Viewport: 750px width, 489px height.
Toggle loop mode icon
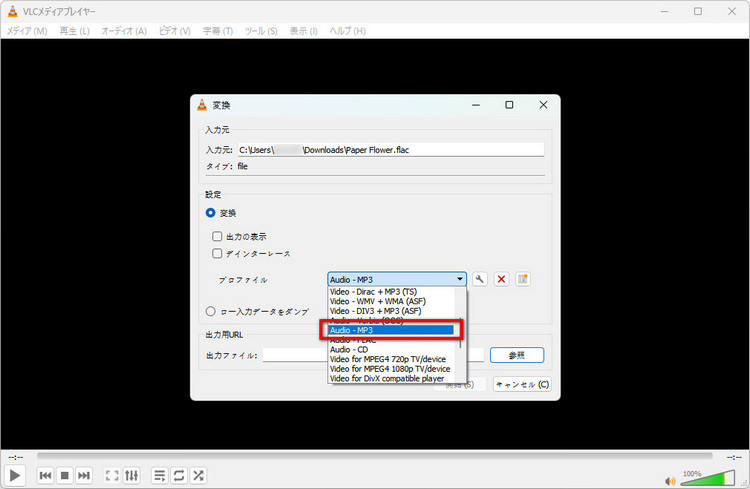coord(179,475)
